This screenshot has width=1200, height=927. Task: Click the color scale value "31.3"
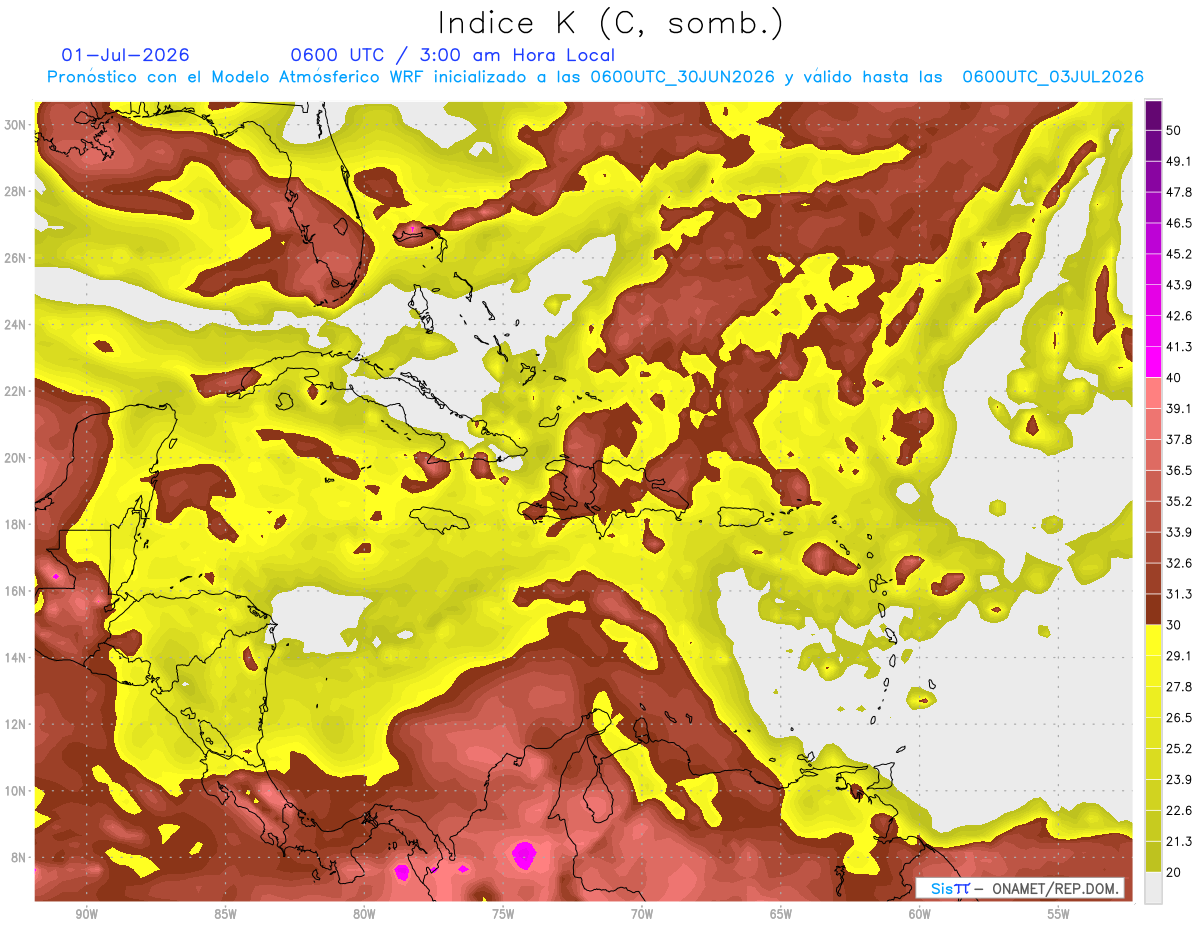pyautogui.click(x=1178, y=594)
